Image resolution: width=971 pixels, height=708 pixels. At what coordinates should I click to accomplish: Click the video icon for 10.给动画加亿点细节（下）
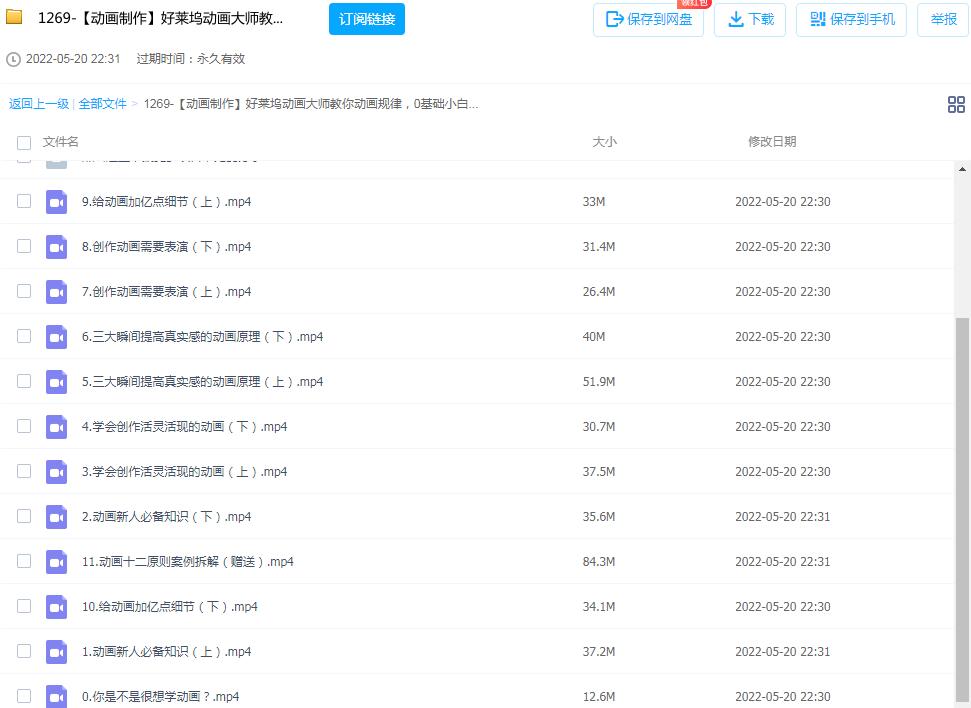coord(56,607)
